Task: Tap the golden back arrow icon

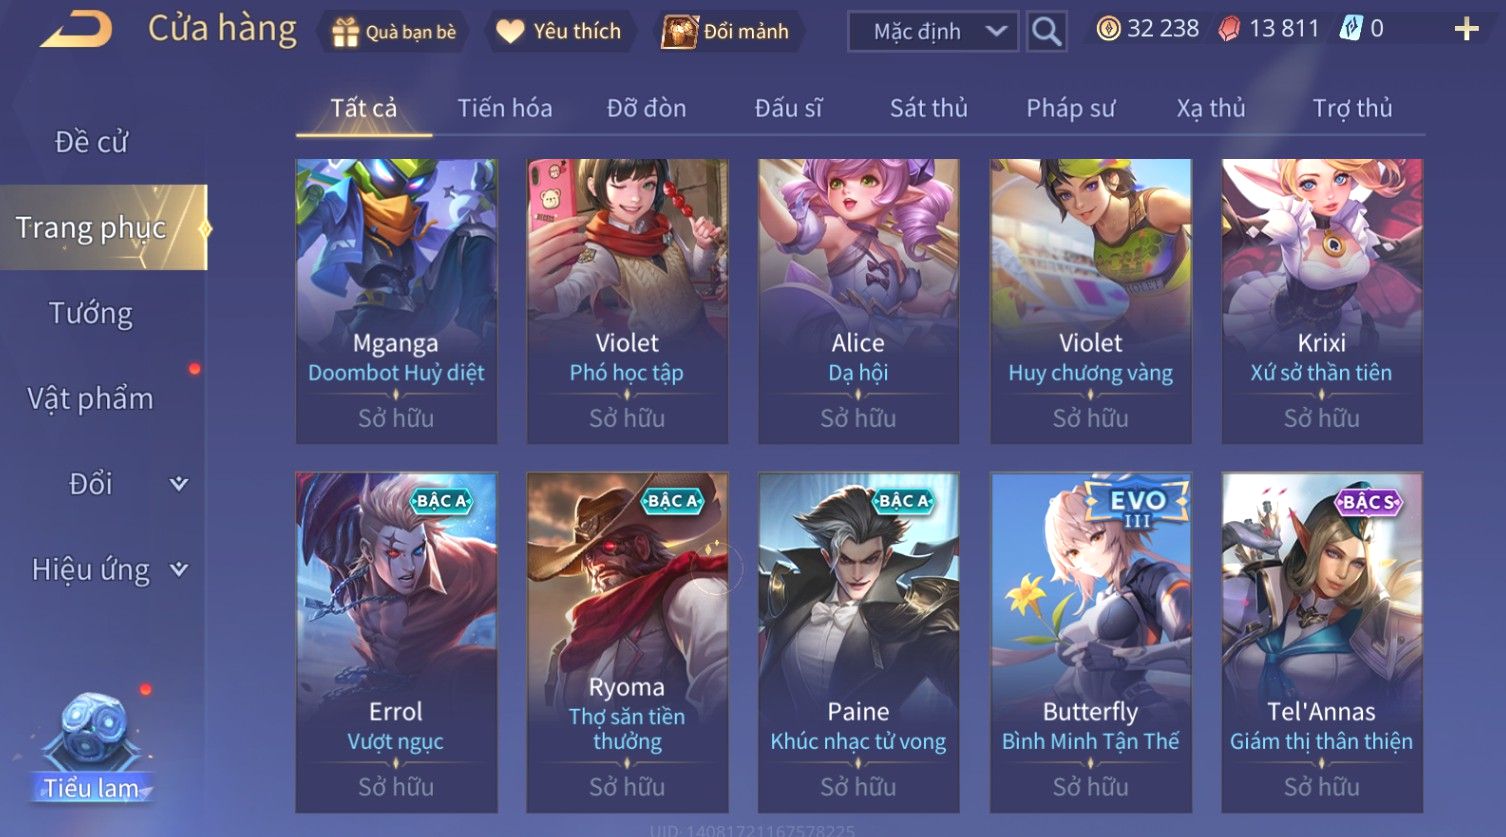Action: coord(76,31)
